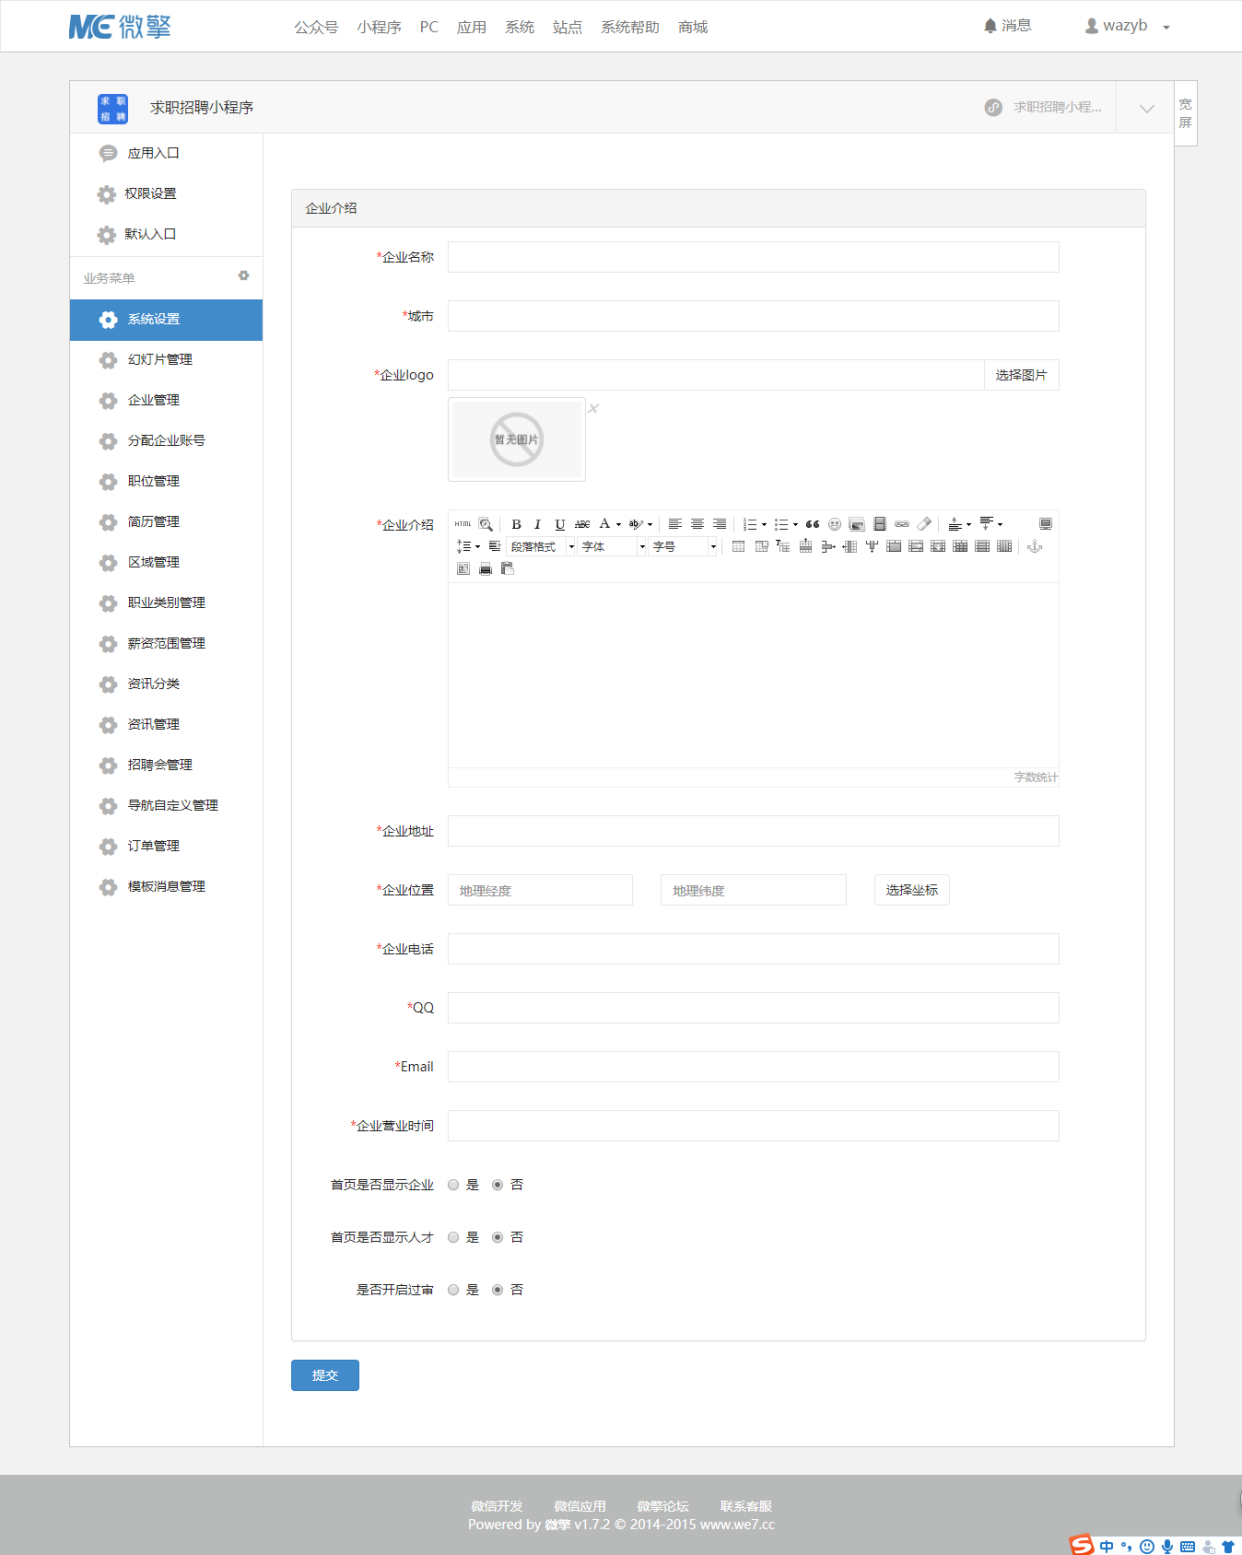Expand the wazyb user account menu
Image resolution: width=1242 pixels, height=1555 pixels.
coord(1126,26)
